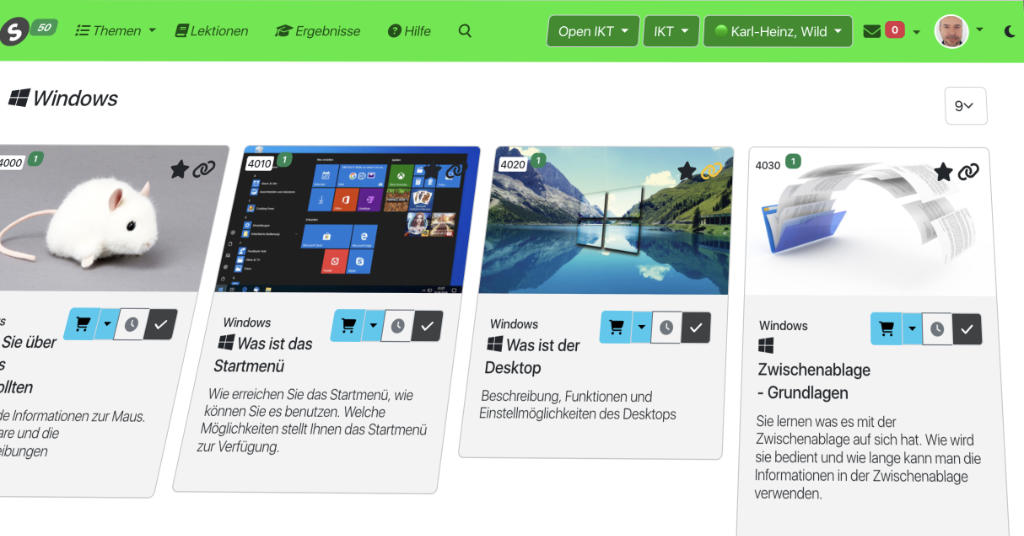Click the clock icon on the Desktop card

(x=666, y=327)
